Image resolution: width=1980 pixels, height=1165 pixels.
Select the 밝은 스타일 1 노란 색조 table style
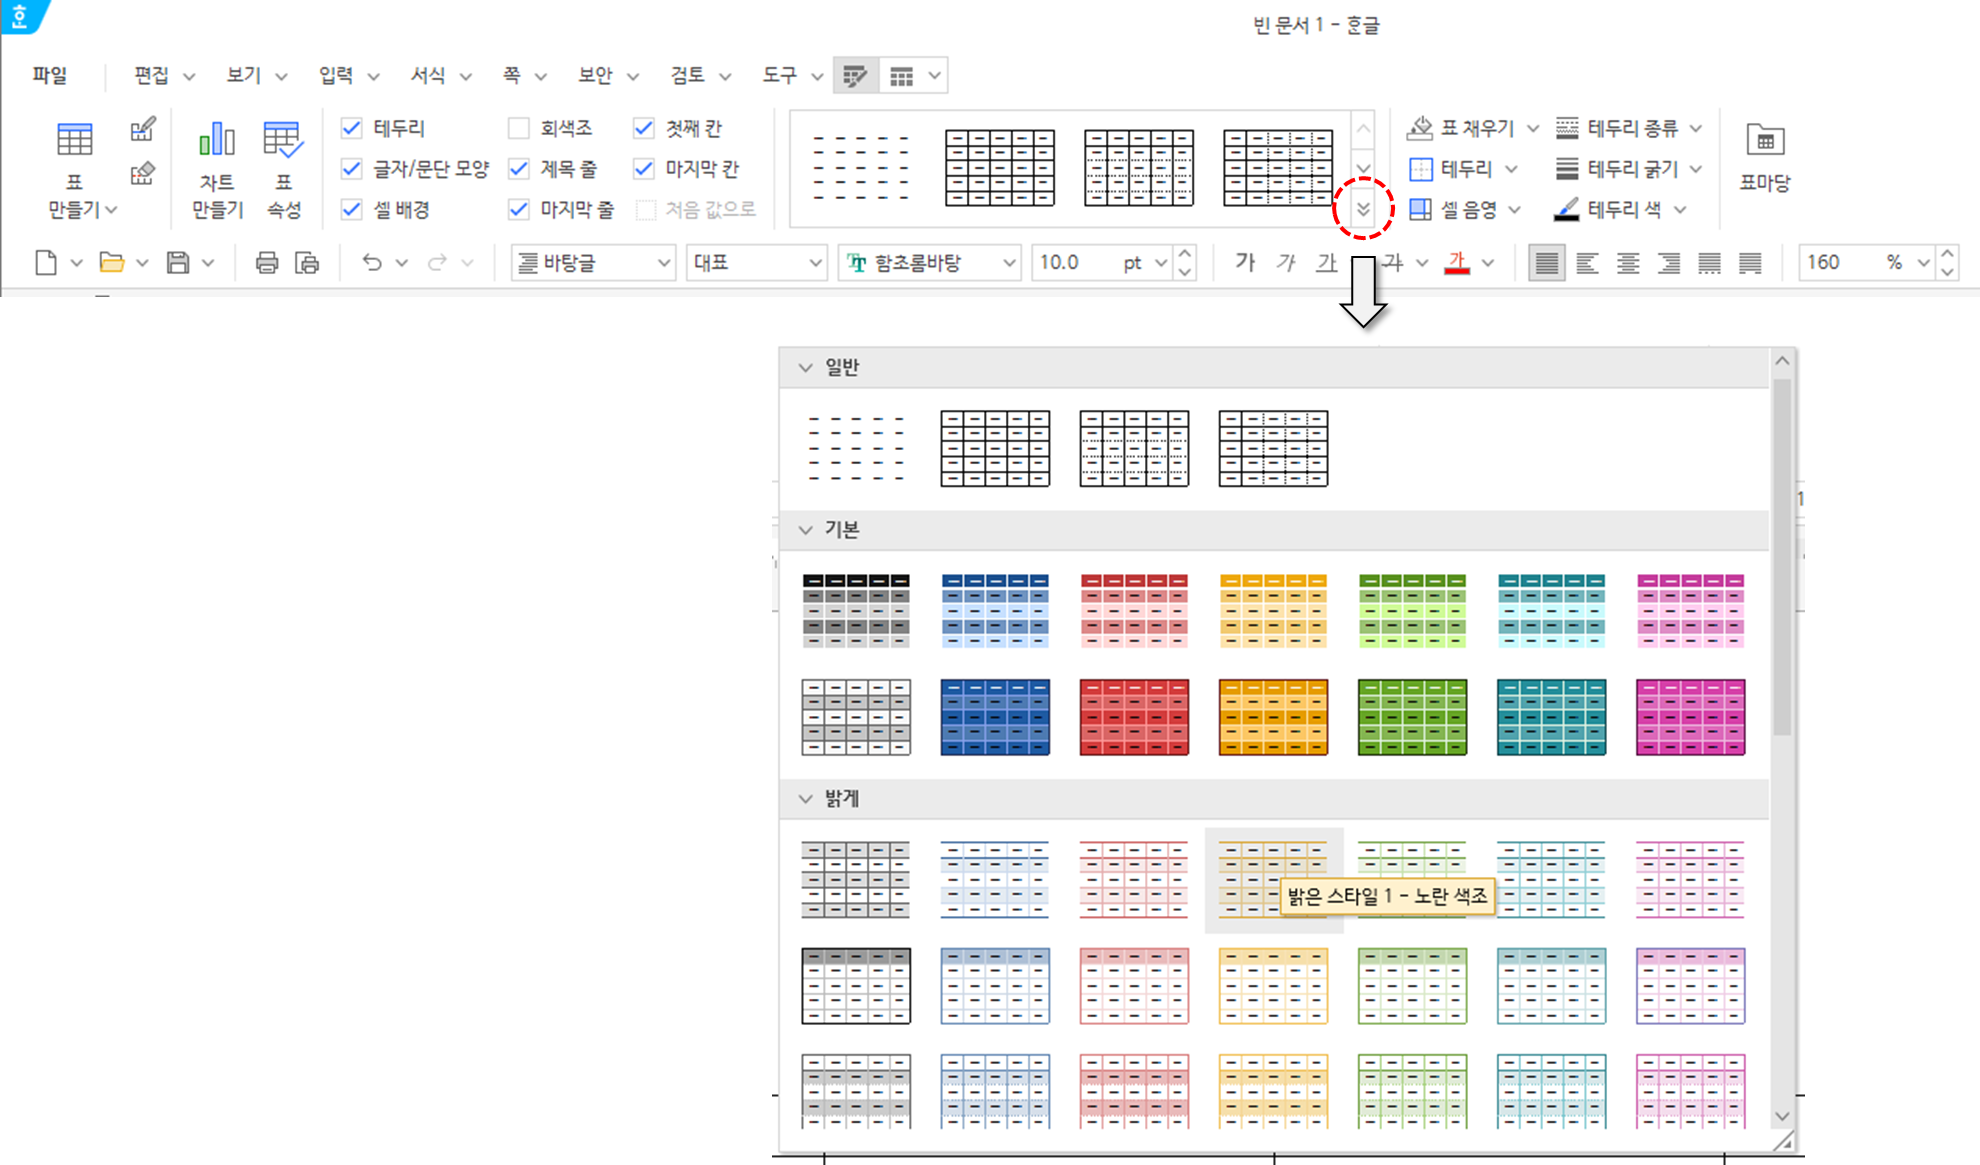click(1273, 880)
